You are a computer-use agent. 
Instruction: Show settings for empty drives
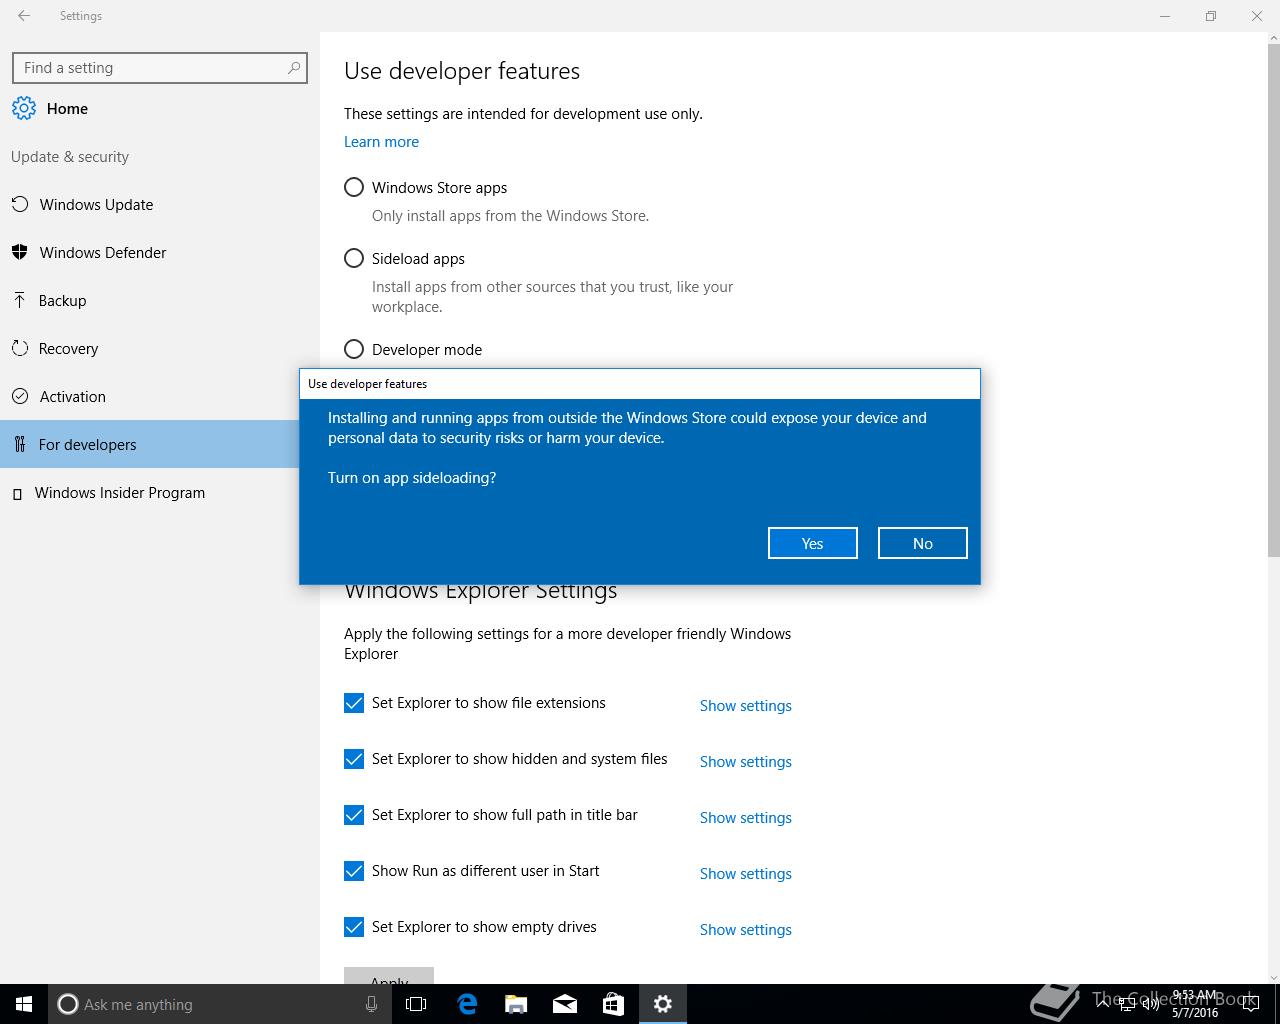pyautogui.click(x=745, y=930)
